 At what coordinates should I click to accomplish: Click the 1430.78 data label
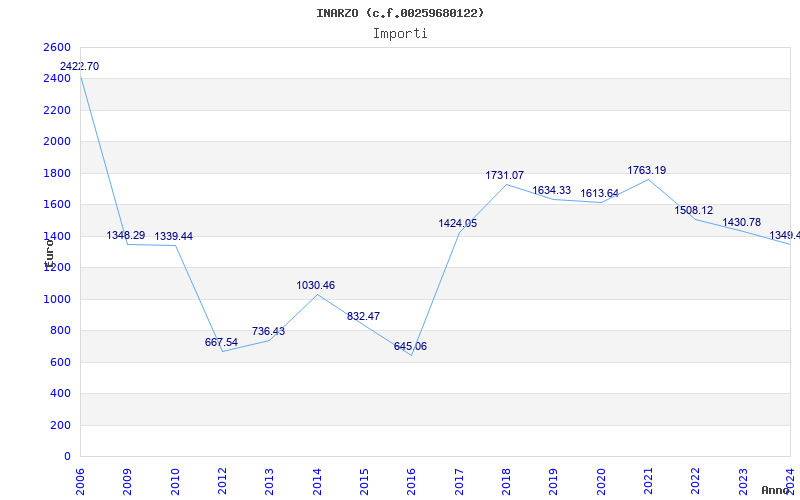click(741, 222)
